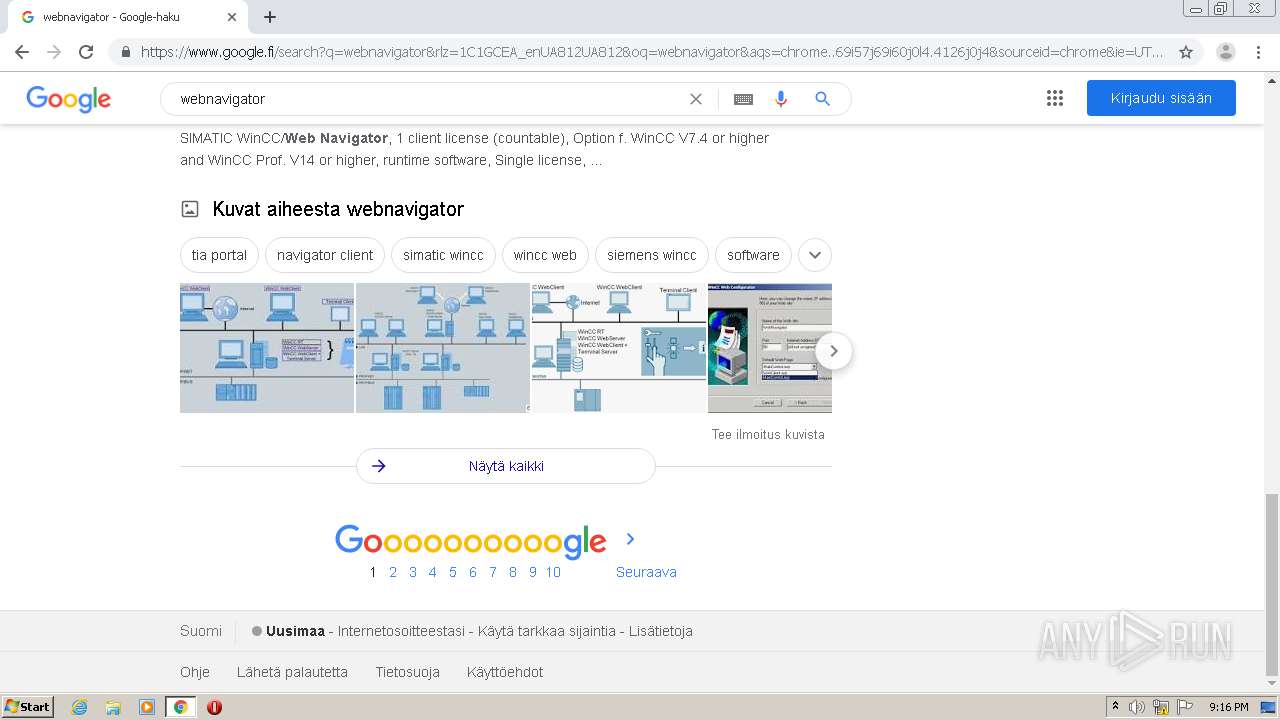The width and height of the screenshot is (1280, 720).
Task: Select the software filter chip
Action: [x=753, y=255]
